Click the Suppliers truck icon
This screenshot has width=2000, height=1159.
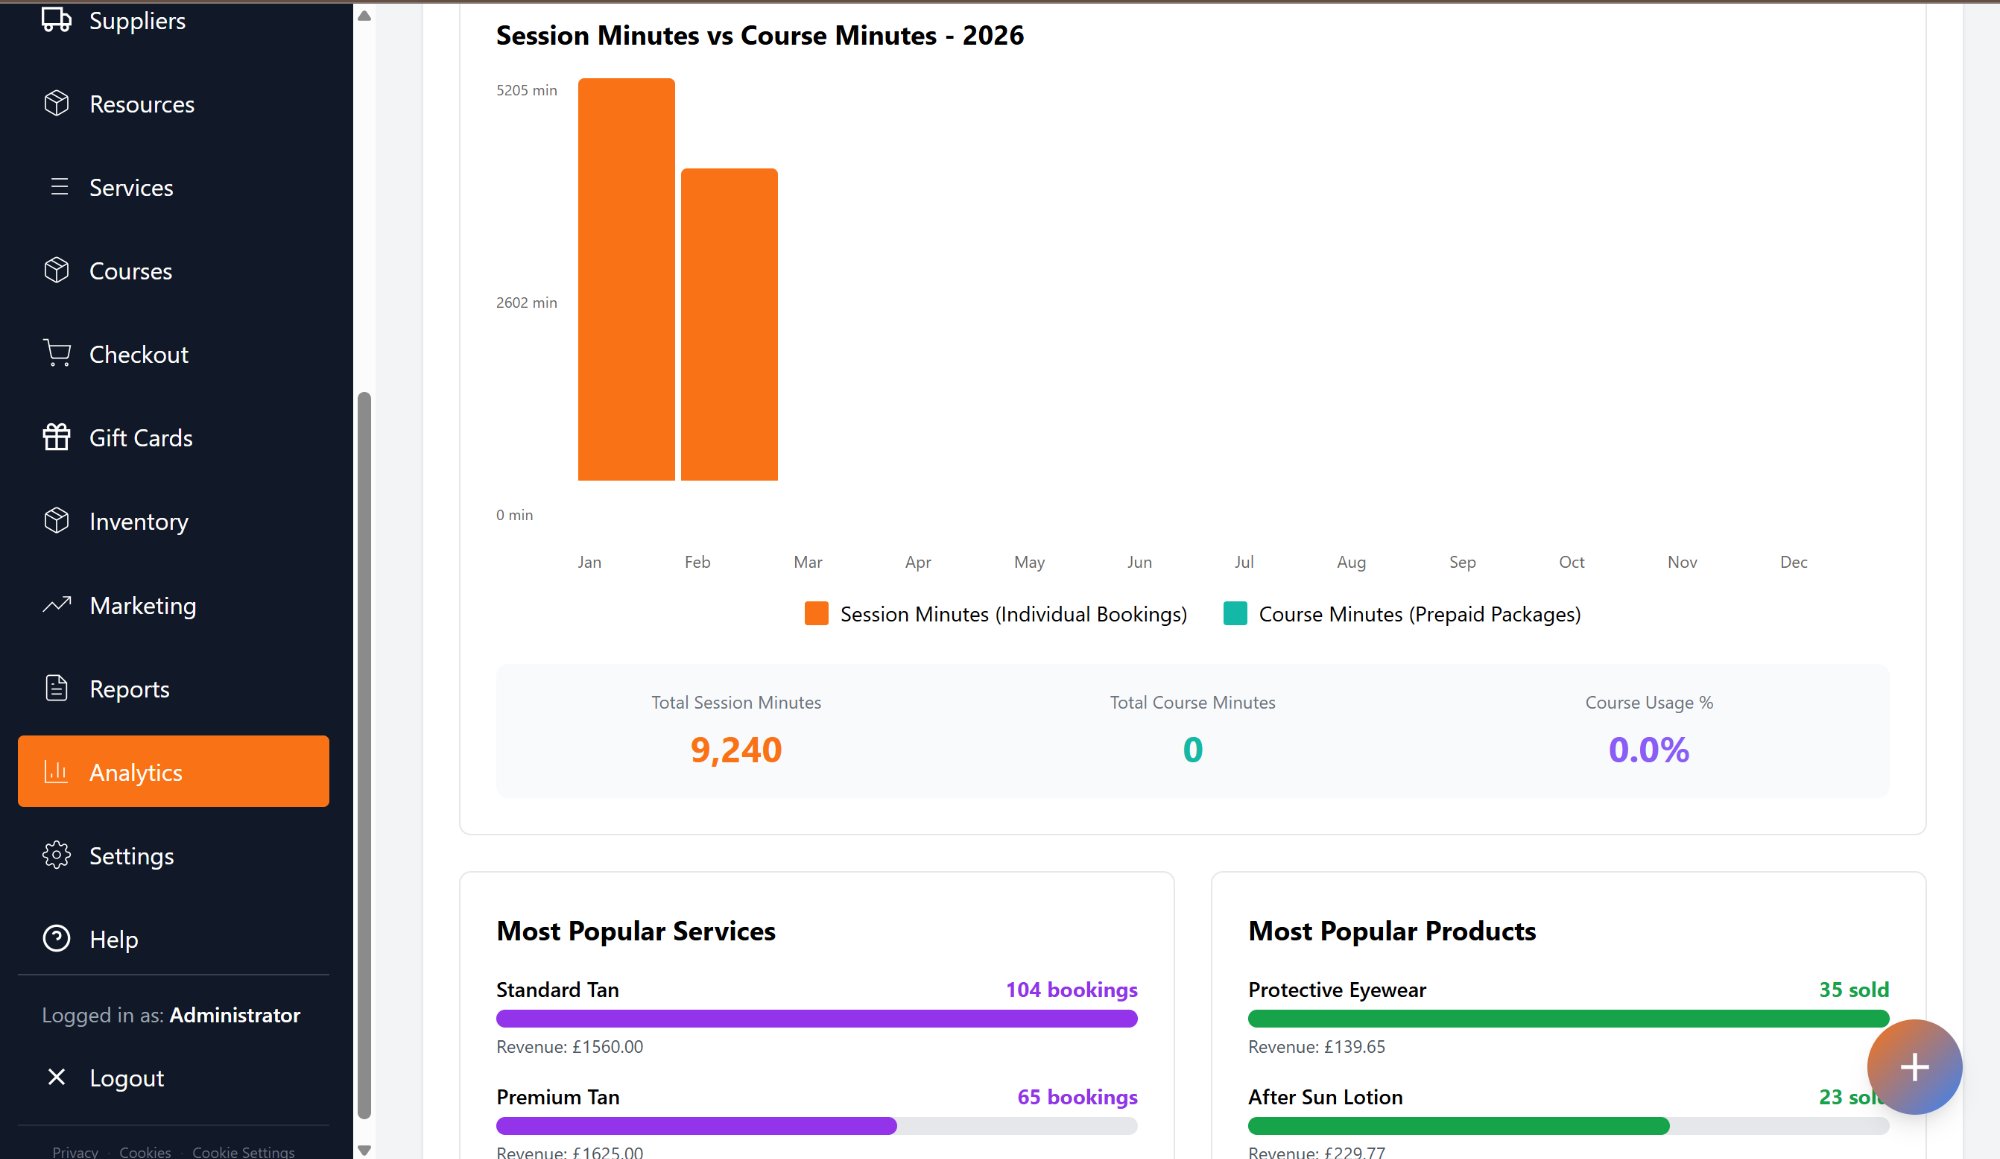[56, 19]
